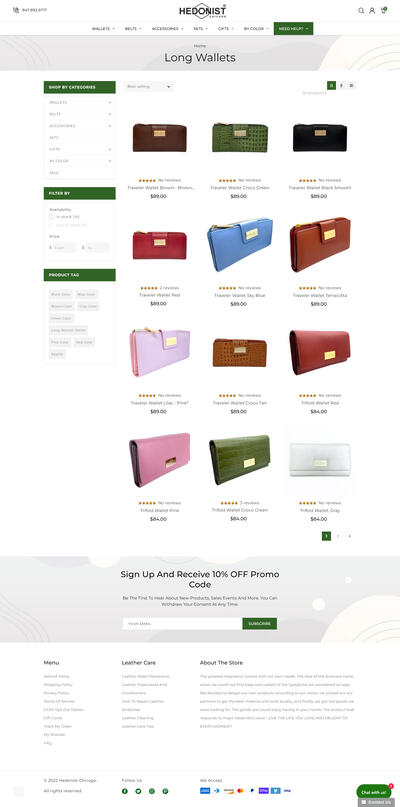Switch to the green grid view icon
This screenshot has width=400, height=807.
[x=332, y=85]
